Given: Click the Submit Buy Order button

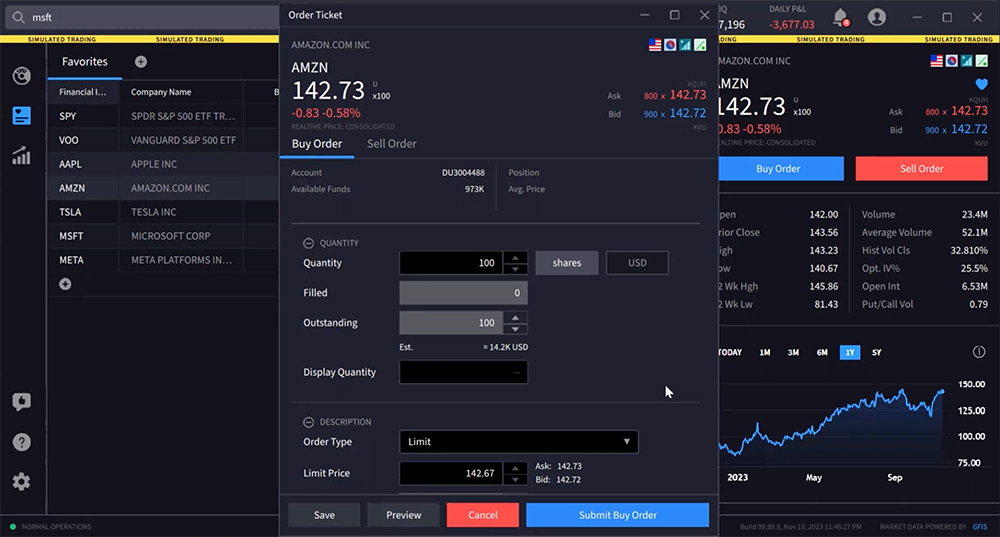Looking at the screenshot, I should [x=617, y=515].
